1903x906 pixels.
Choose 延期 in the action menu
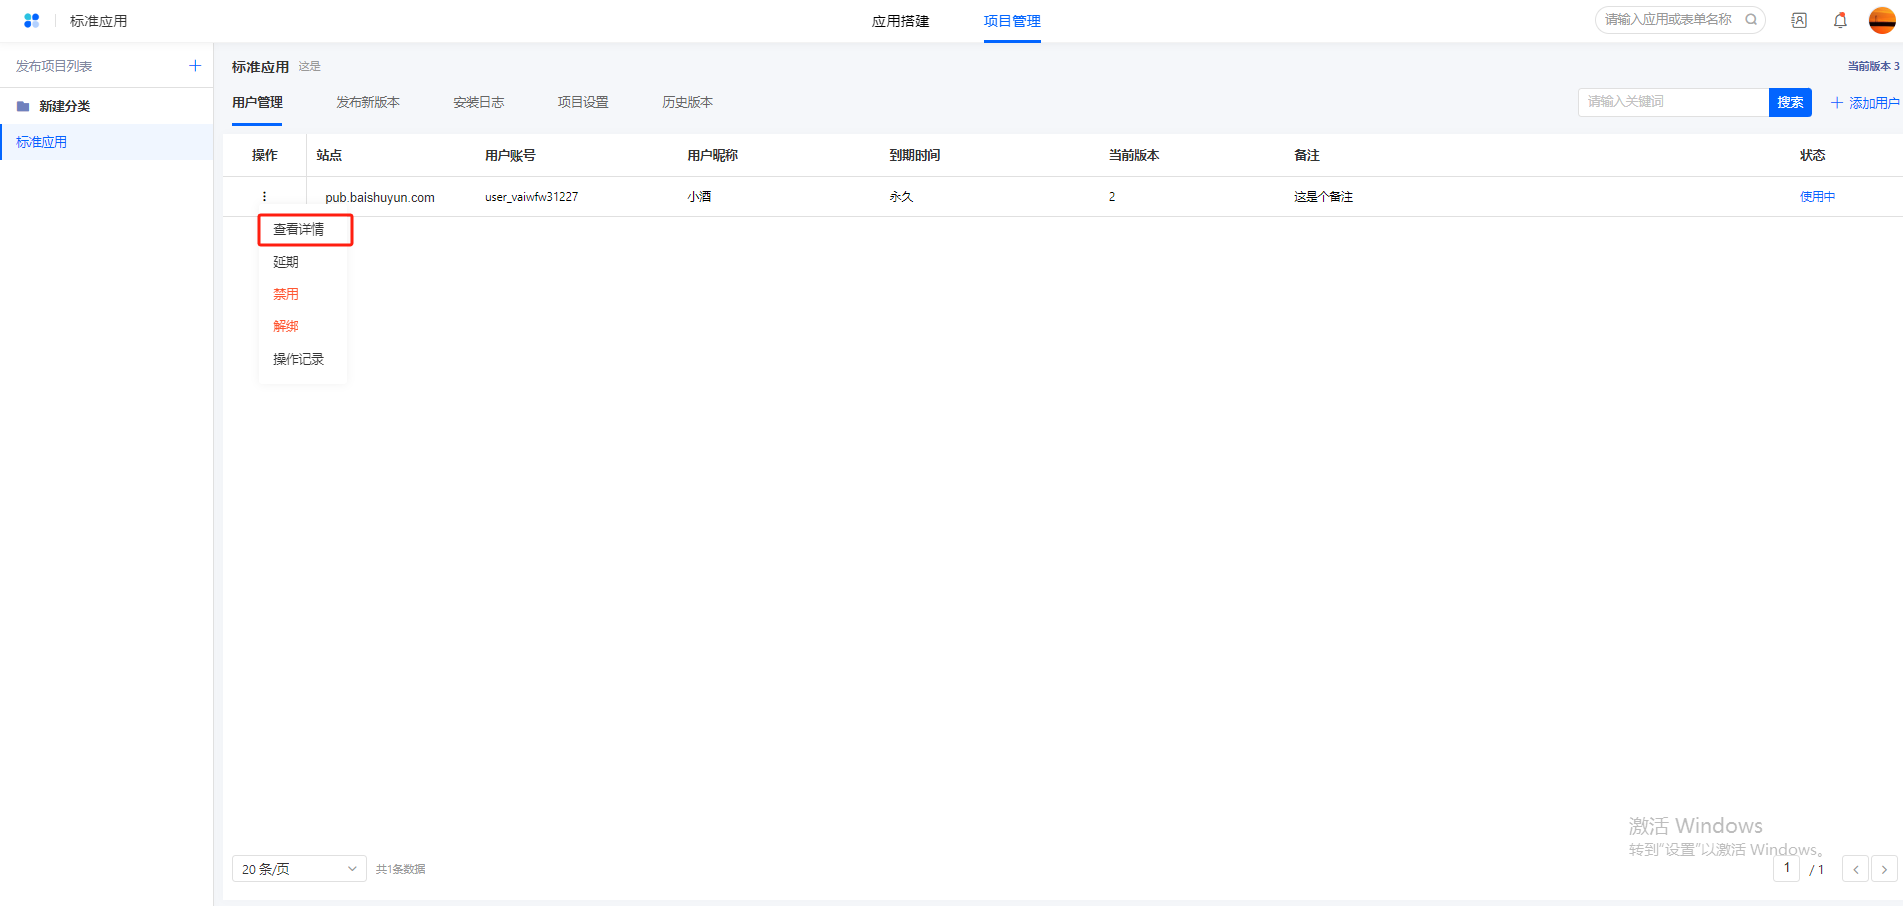click(x=286, y=262)
